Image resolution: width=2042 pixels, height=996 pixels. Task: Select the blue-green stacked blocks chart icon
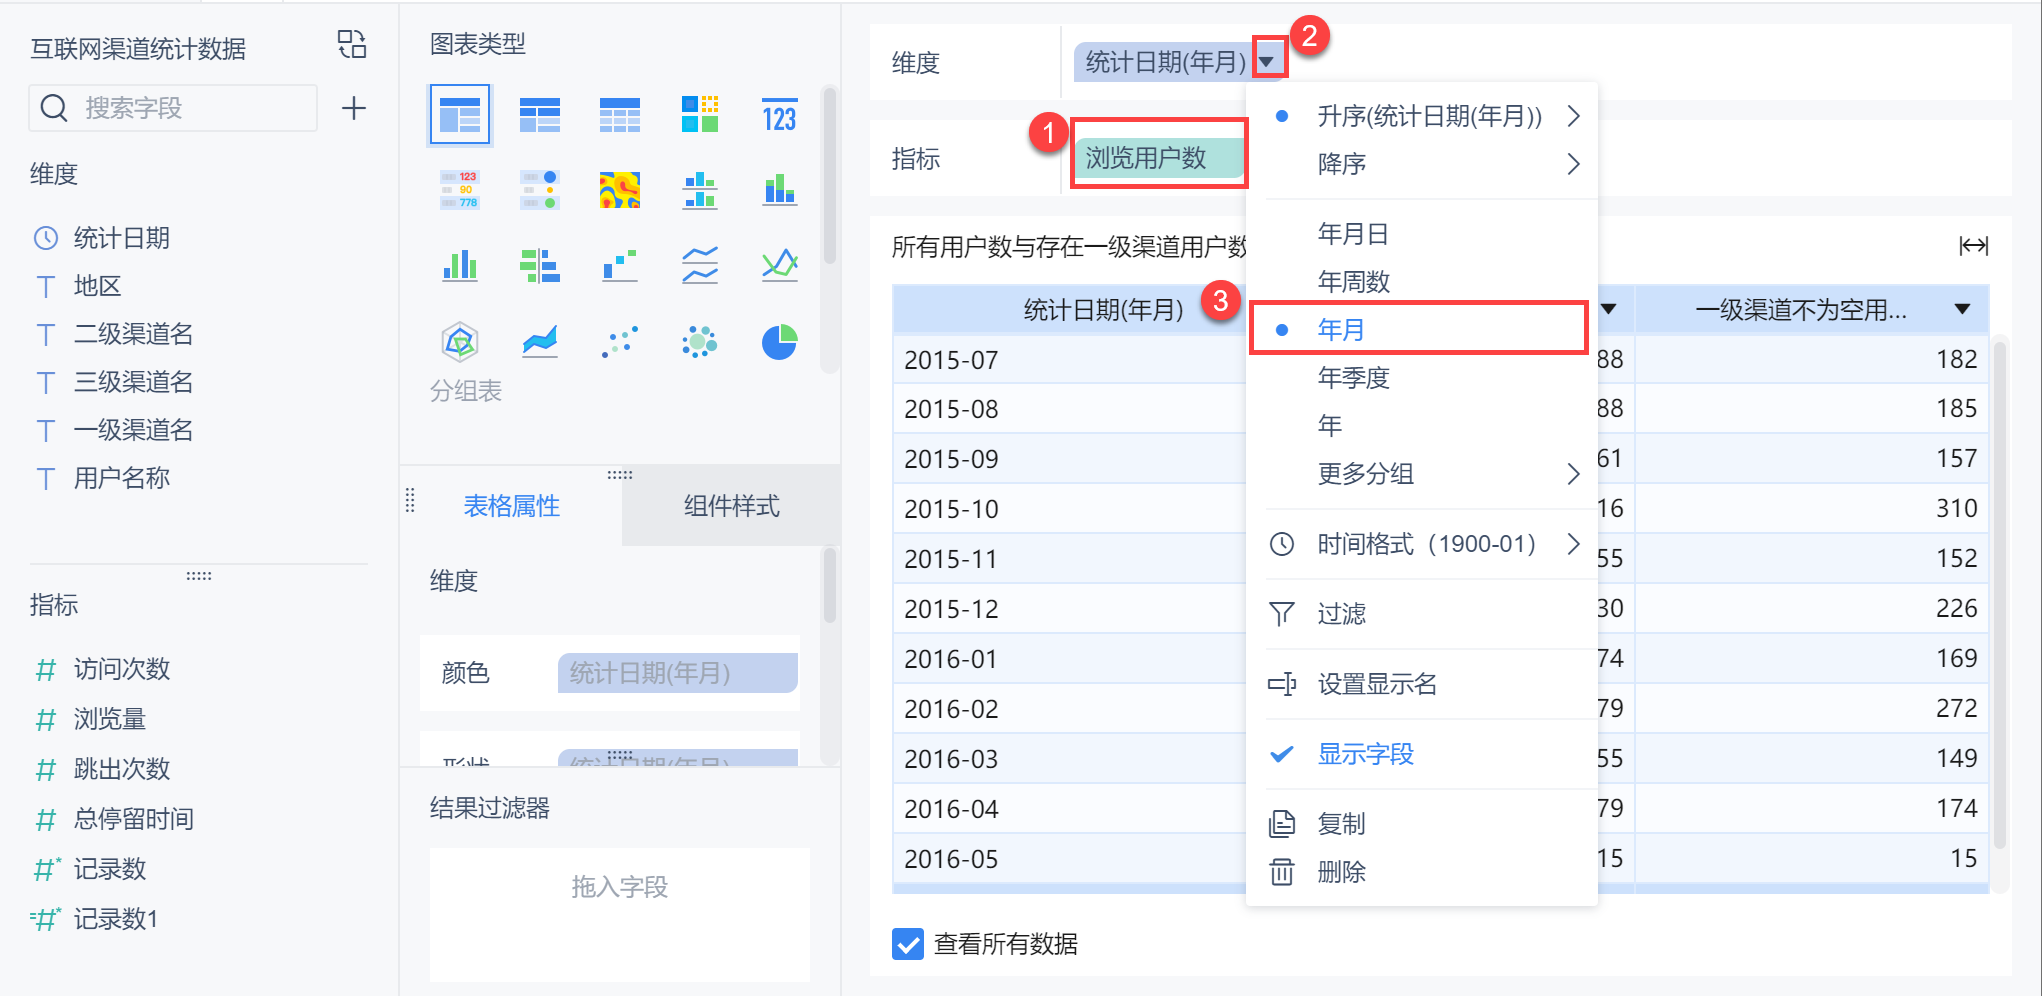[x=700, y=190]
